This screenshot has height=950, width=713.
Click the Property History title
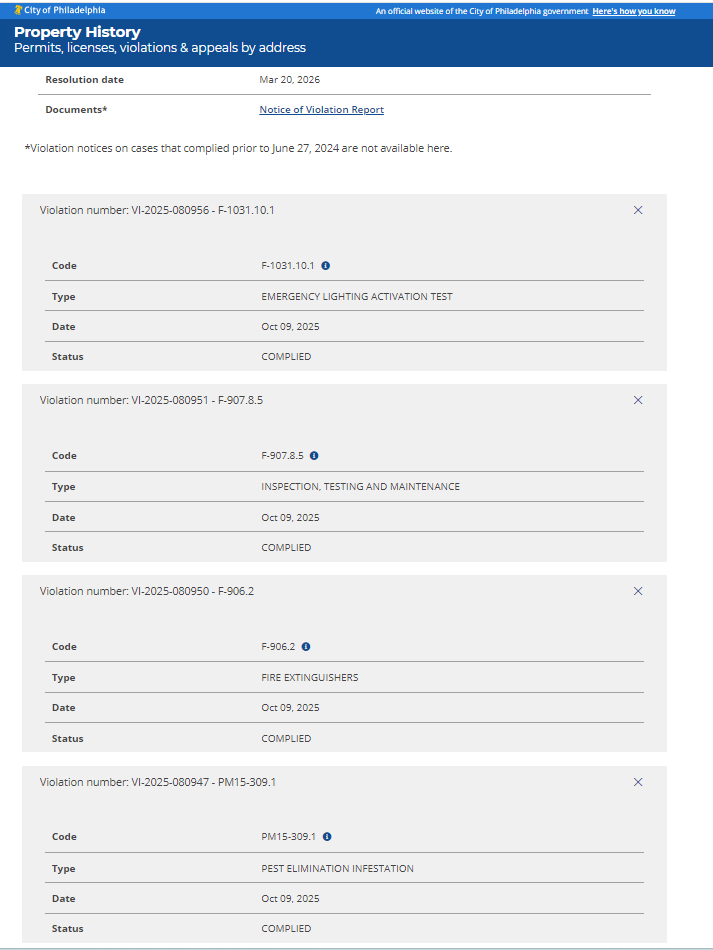coord(77,32)
